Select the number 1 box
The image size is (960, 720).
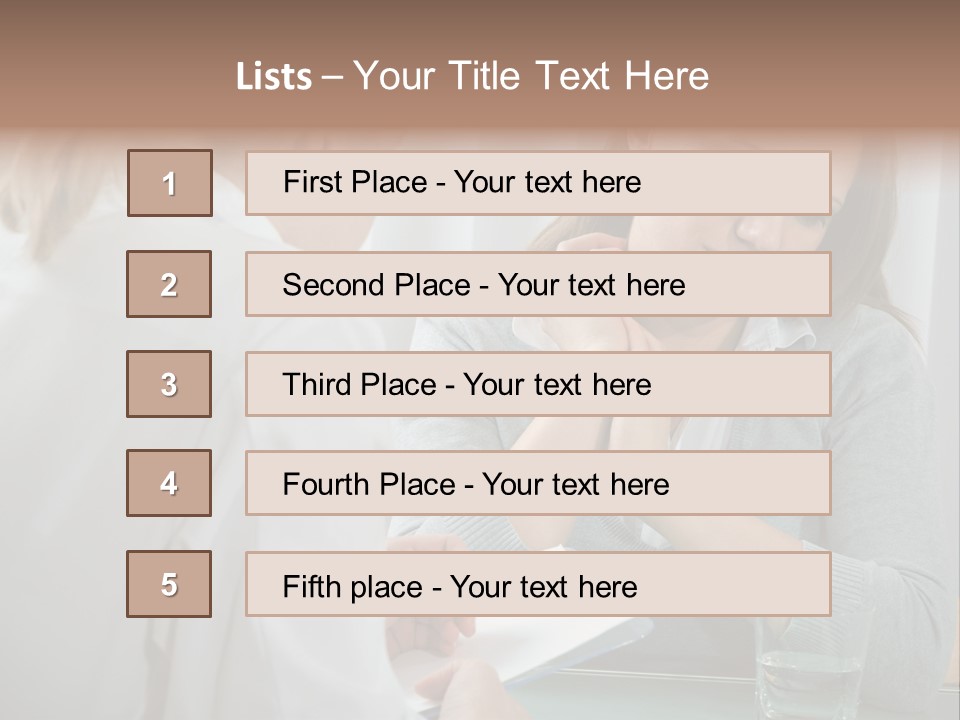coord(169,183)
